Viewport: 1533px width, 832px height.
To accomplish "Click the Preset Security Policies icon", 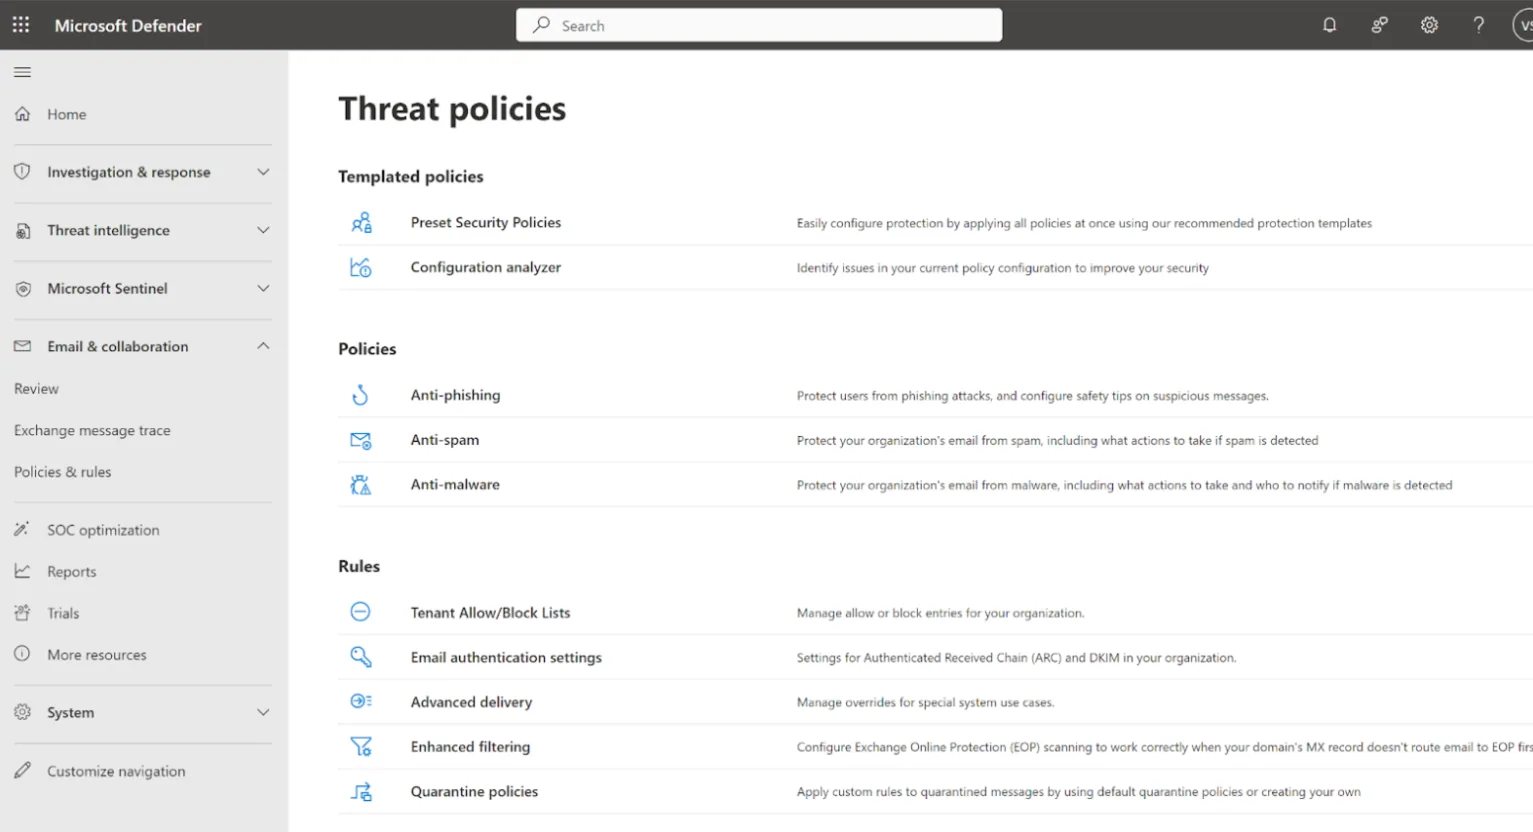I will [x=361, y=222].
